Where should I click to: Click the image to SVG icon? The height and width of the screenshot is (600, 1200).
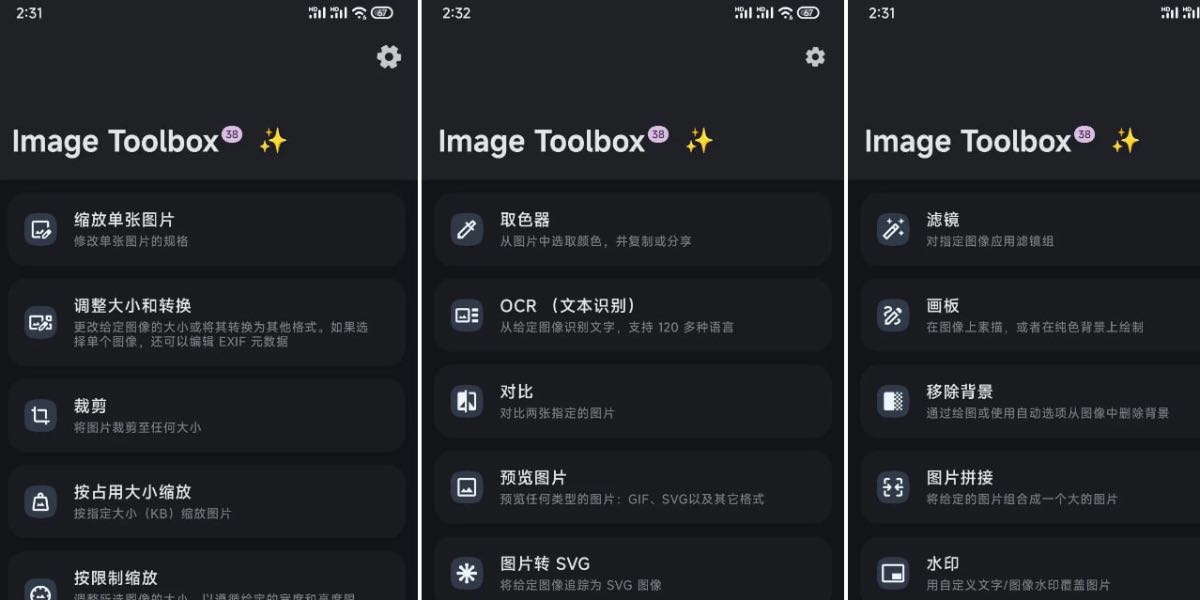coord(467,573)
